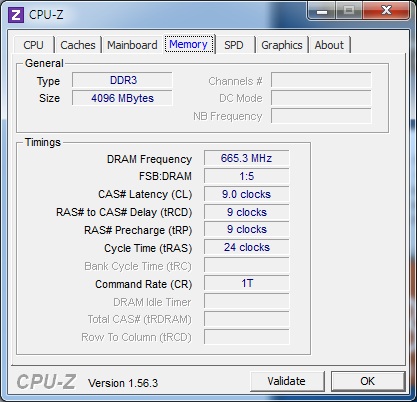The image size is (417, 402).
Task: Click the Version 1.56.3 text
Action: pos(123,383)
